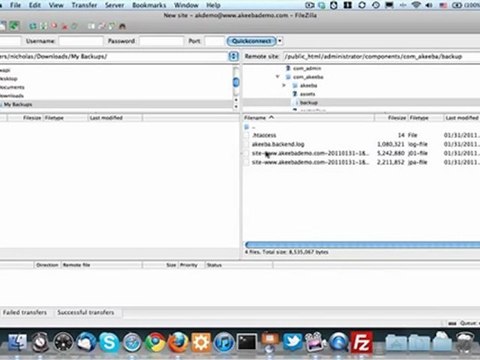Click the red Cancel current operation icon

click(x=54, y=26)
